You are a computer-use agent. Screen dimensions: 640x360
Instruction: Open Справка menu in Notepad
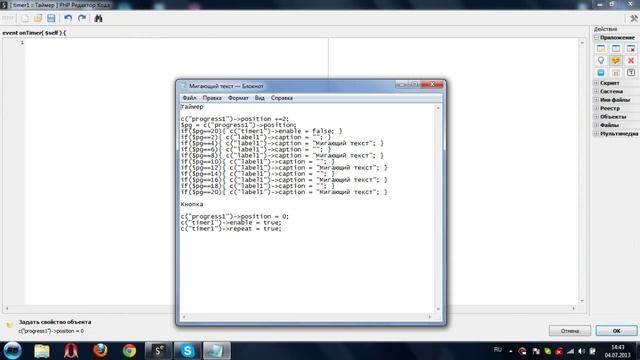(282, 98)
